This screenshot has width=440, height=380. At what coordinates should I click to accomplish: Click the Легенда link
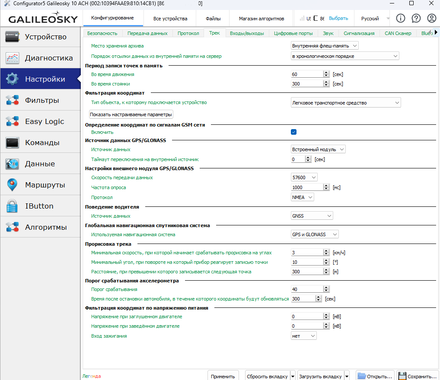click(x=92, y=376)
